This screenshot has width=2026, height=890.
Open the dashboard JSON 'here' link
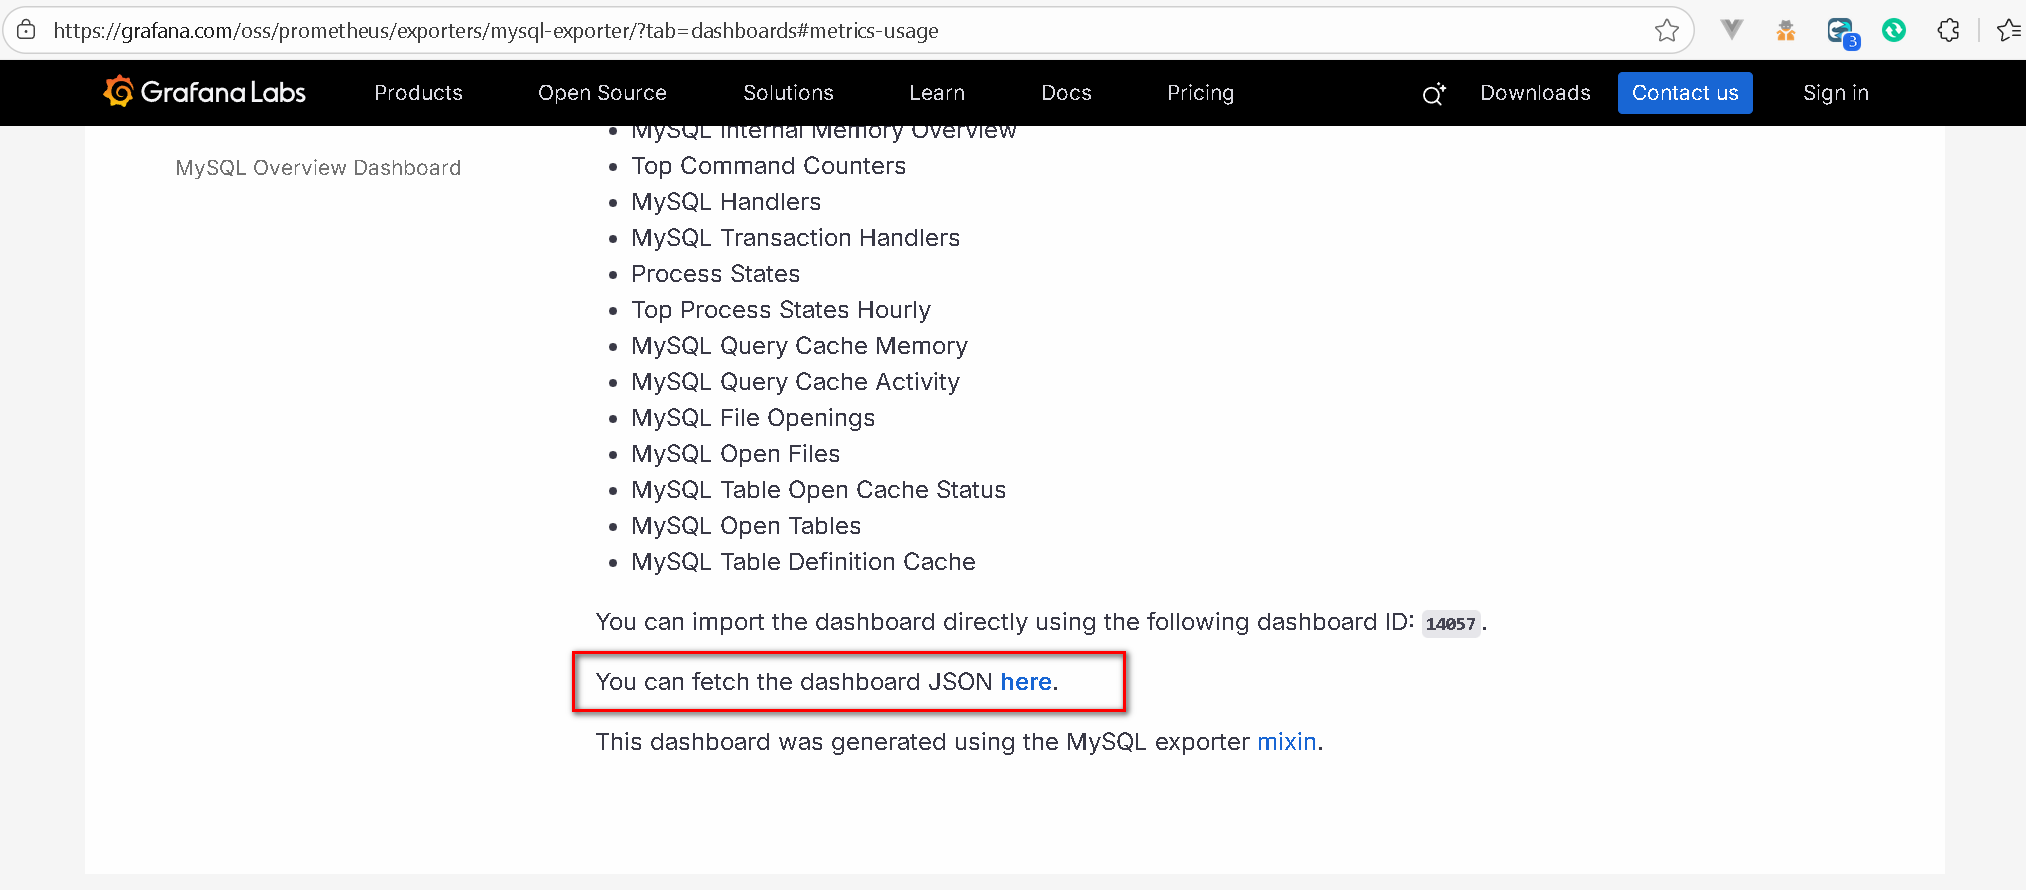[1026, 682]
